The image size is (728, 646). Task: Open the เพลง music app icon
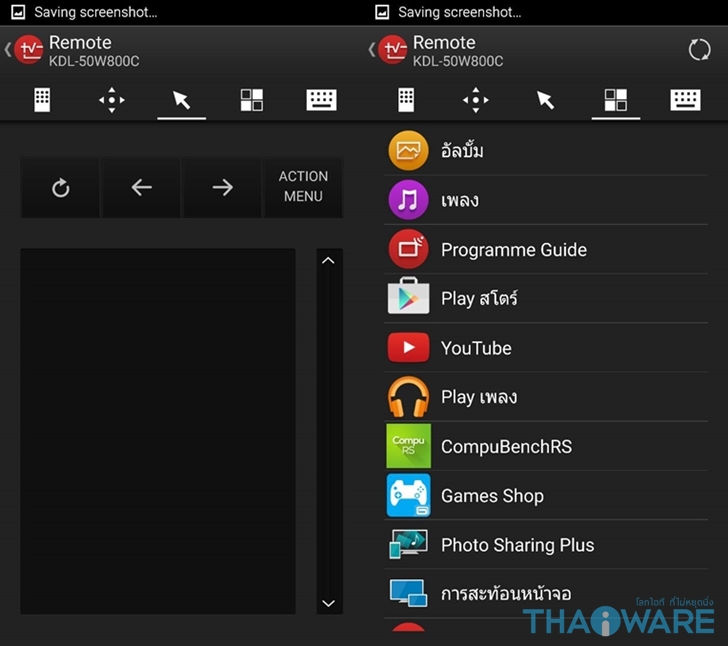[x=408, y=200]
